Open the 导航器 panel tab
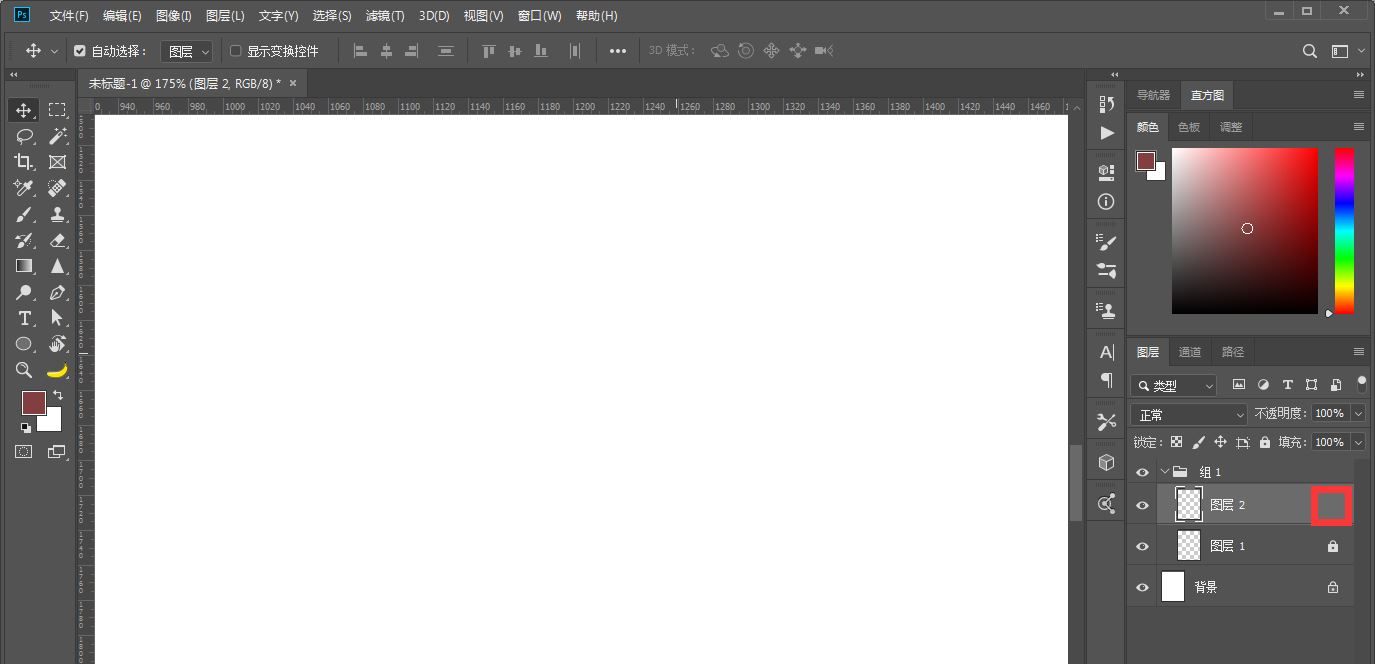1375x664 pixels. coord(1153,96)
